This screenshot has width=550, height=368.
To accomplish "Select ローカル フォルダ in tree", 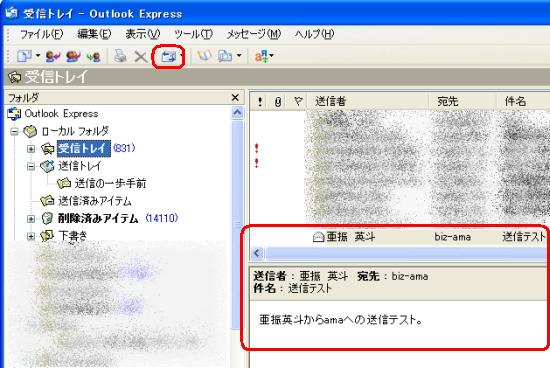I will pos(75,131).
